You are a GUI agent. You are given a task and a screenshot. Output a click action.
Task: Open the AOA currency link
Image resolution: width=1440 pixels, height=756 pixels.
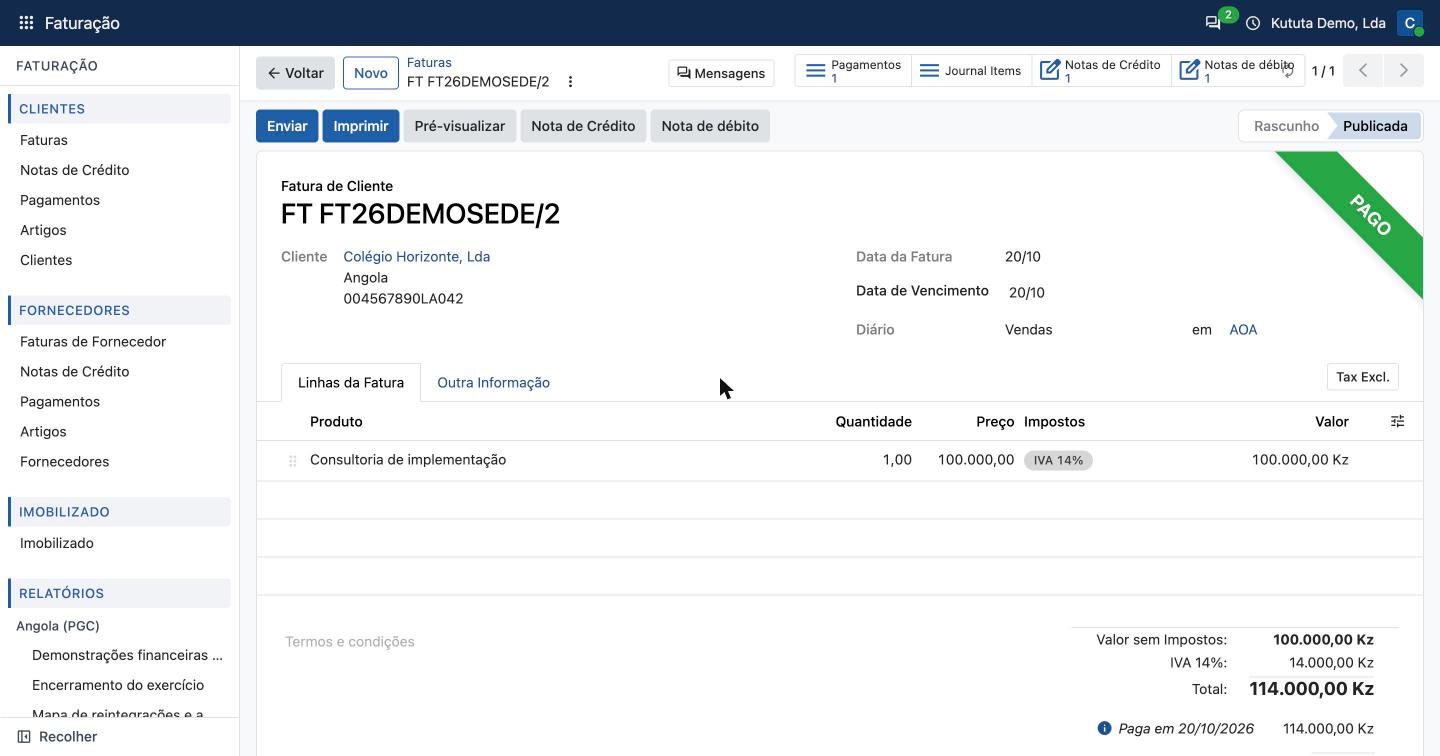[x=1243, y=330]
